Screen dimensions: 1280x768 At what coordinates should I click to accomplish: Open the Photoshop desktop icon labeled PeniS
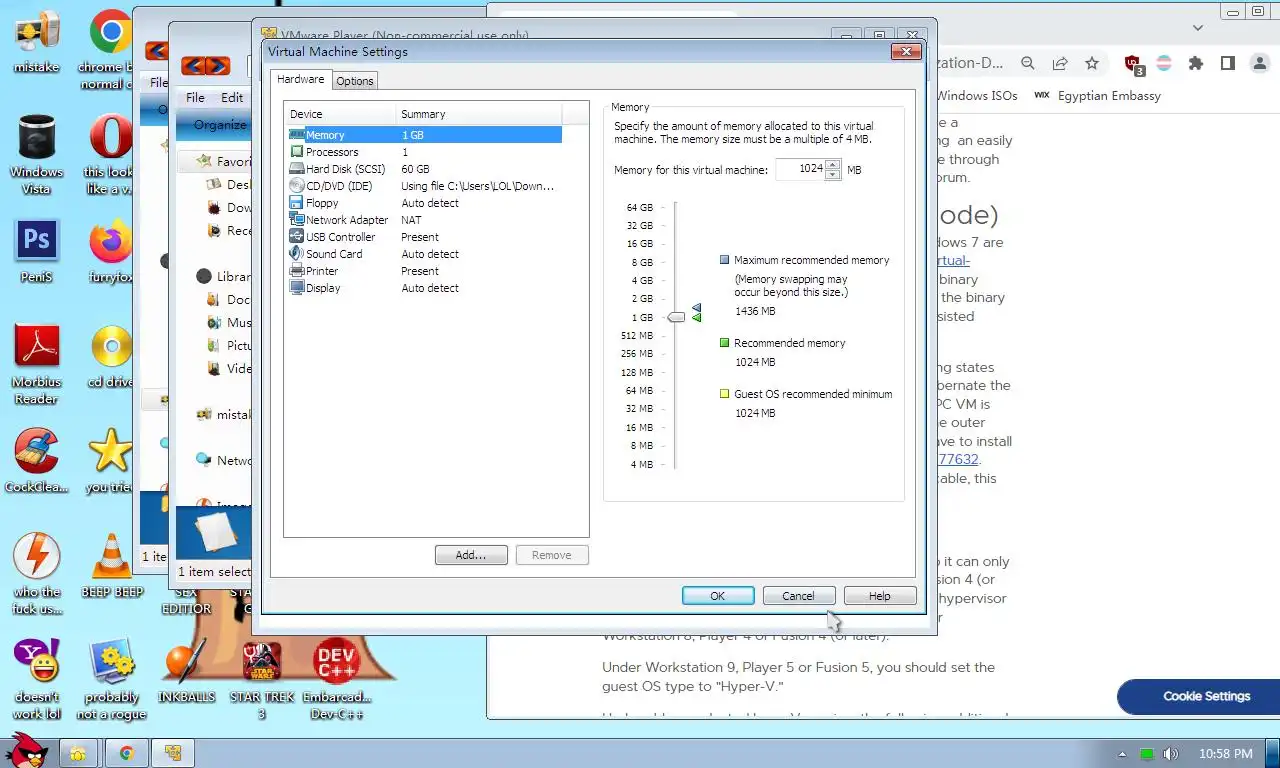(x=36, y=250)
